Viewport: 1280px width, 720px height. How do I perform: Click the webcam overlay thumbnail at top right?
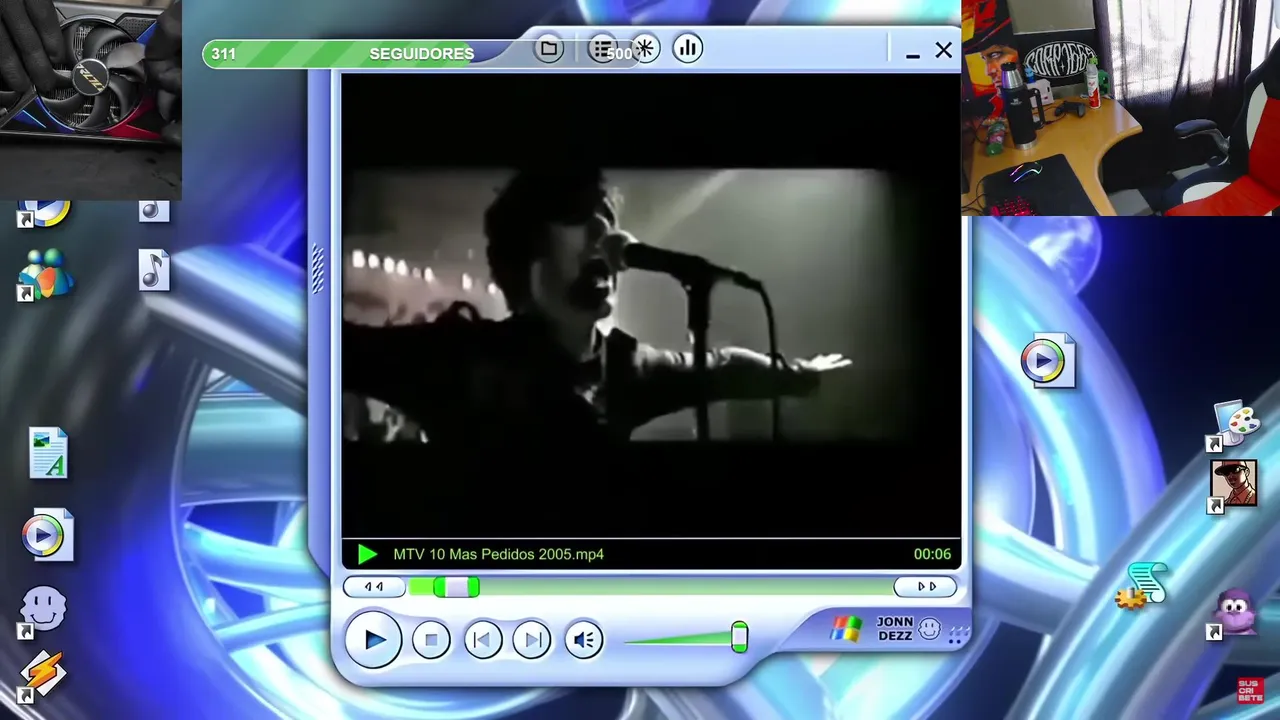point(1120,107)
